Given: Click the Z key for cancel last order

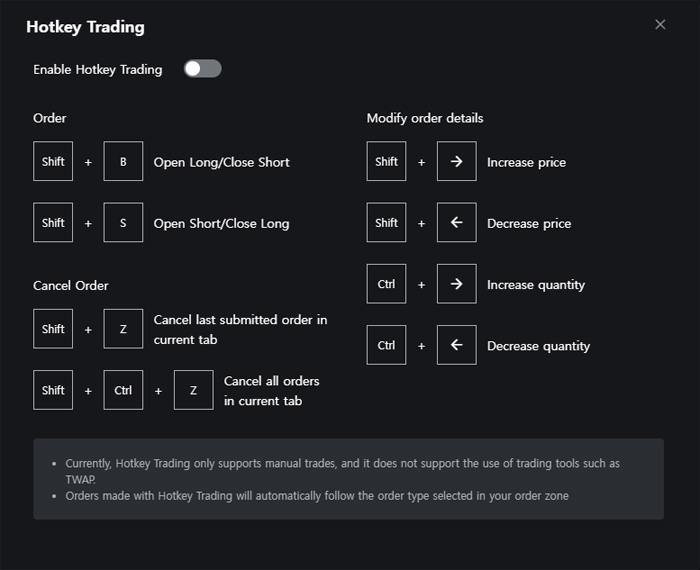Looking at the screenshot, I should pyautogui.click(x=123, y=329).
